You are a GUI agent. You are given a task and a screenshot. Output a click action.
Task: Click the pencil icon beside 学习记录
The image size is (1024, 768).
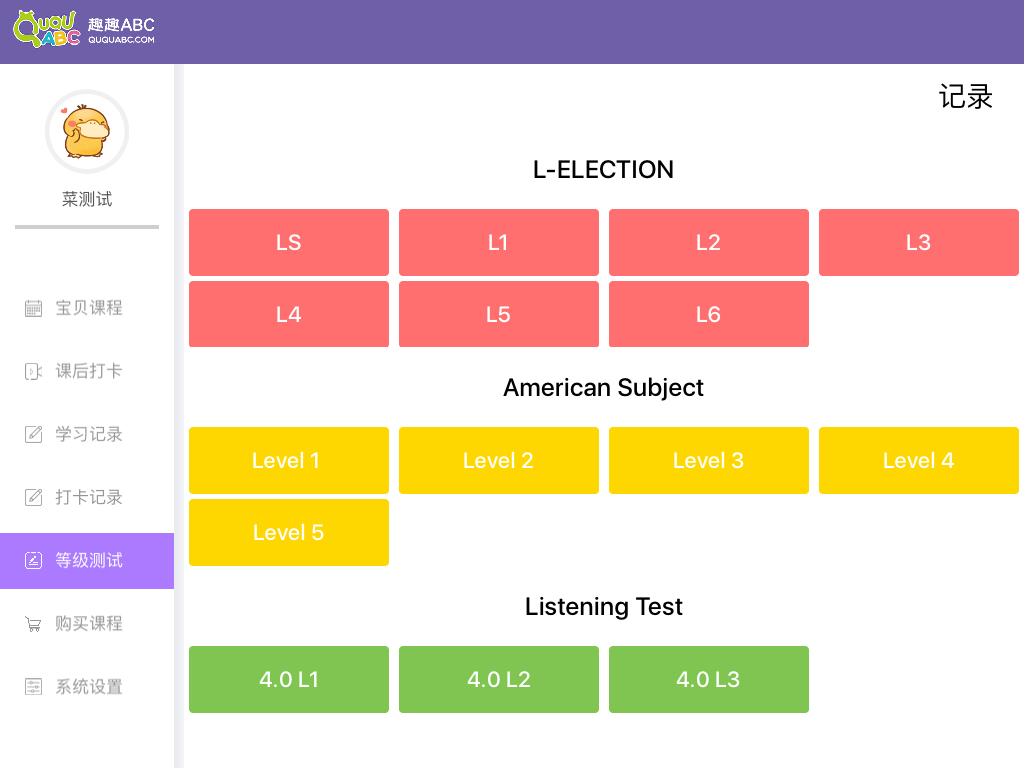point(33,434)
